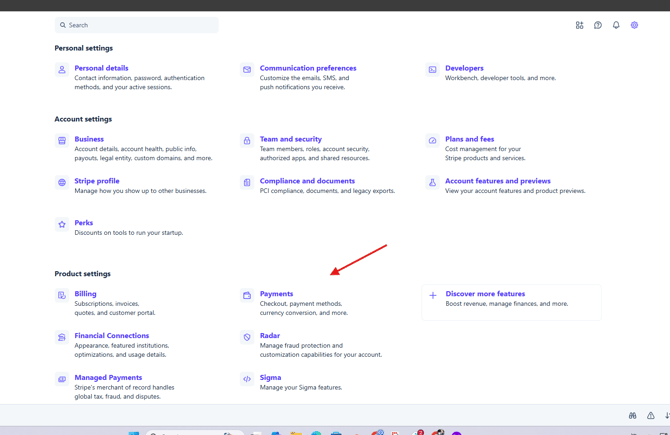Click the envelope icon beside Communication preferences
Viewport: 670px width, 435px height.
pyautogui.click(x=247, y=69)
